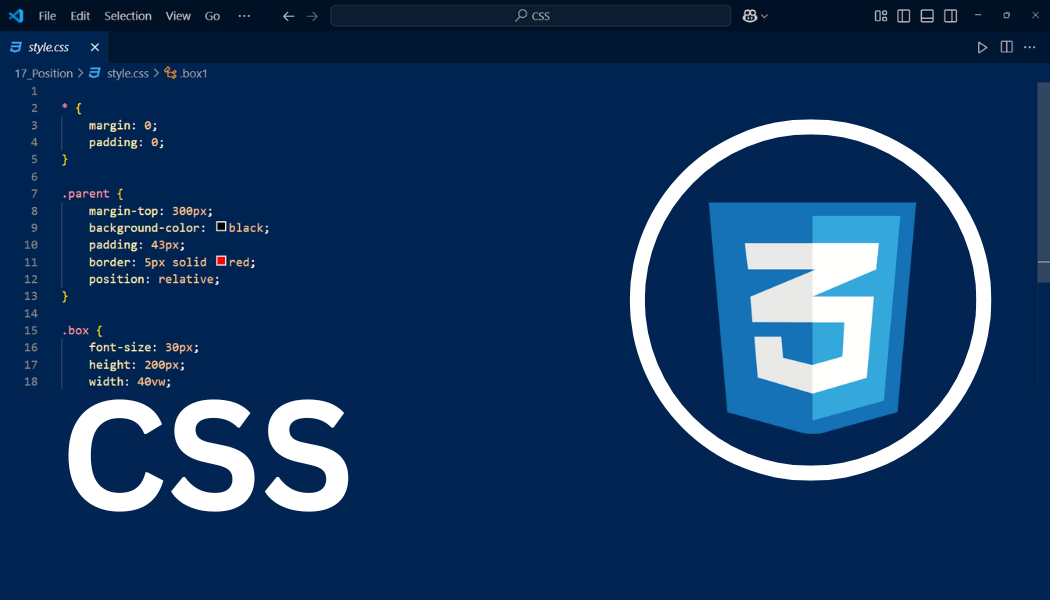The width and height of the screenshot is (1050, 600).
Task: Open the Edit menu
Action: point(80,15)
